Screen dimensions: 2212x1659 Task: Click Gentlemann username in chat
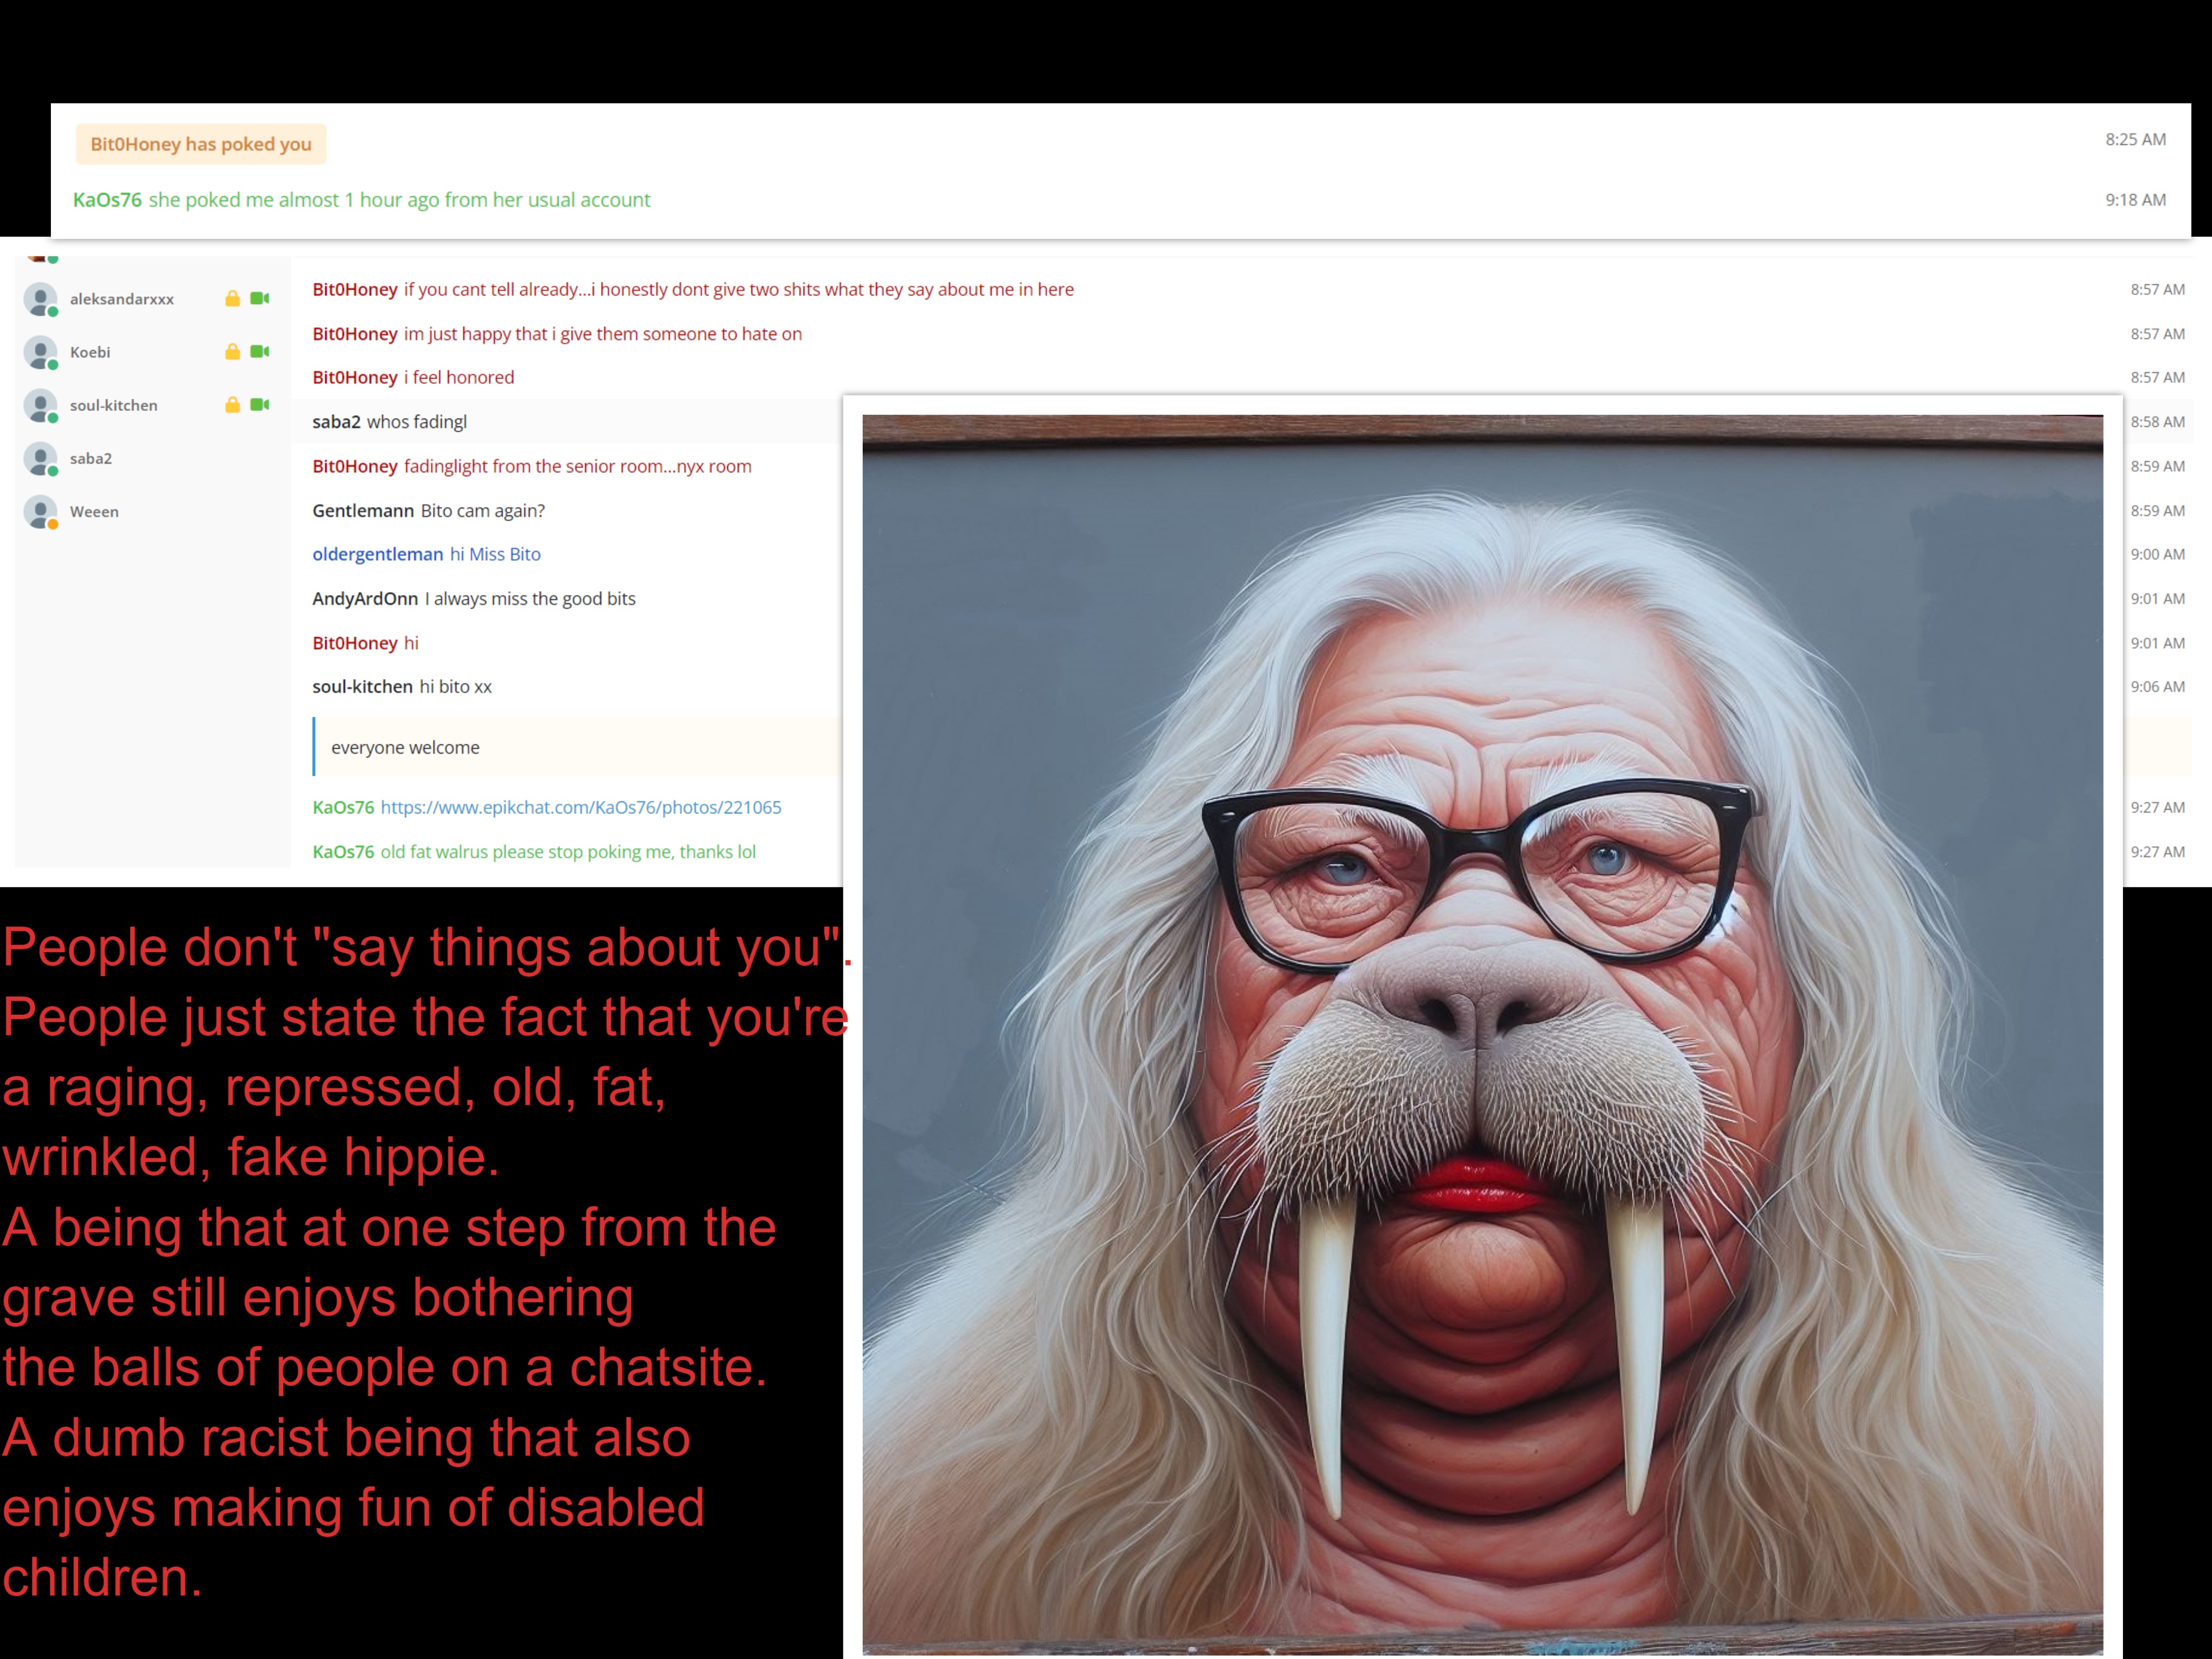363,510
